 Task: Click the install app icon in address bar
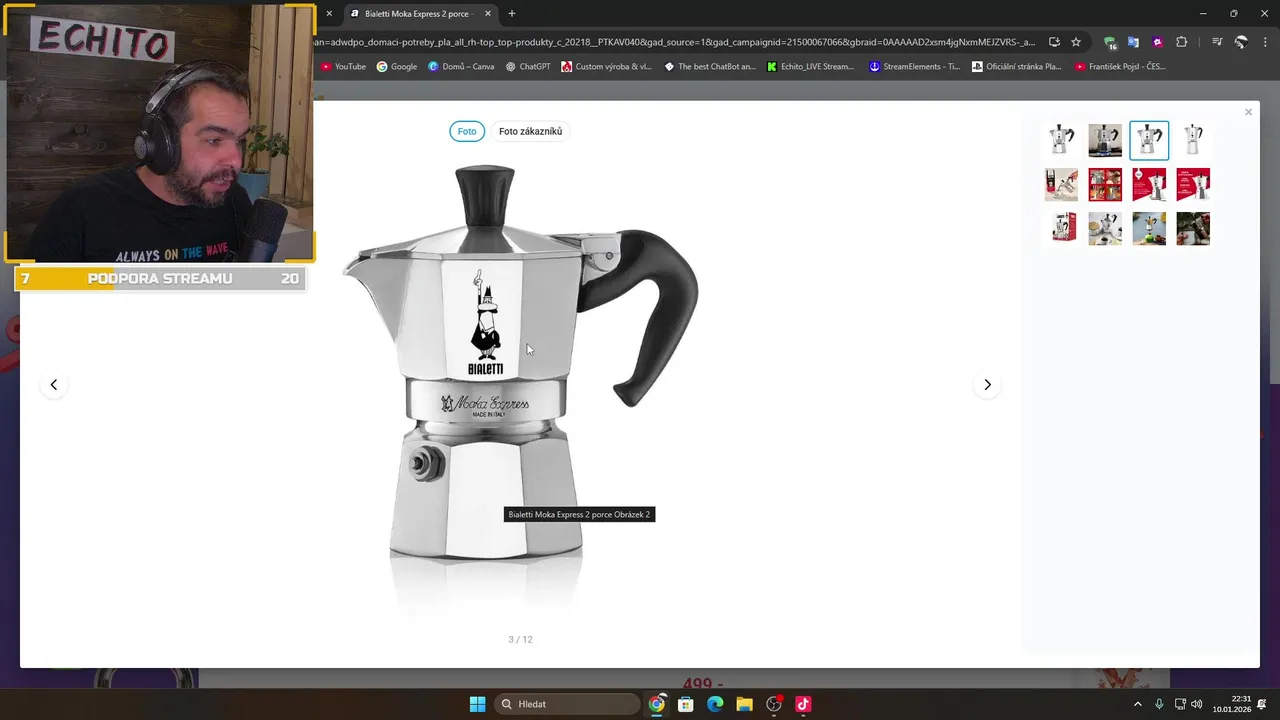(x=1054, y=42)
